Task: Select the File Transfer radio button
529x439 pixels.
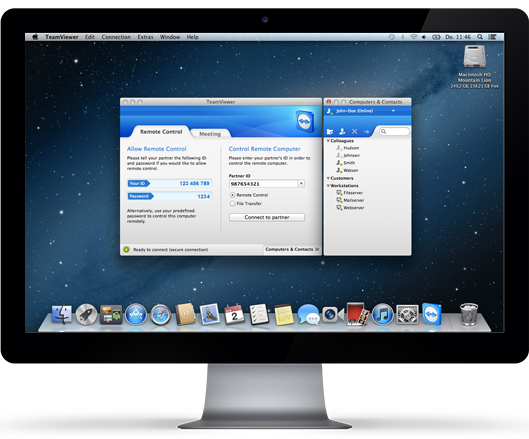Action: [x=232, y=203]
